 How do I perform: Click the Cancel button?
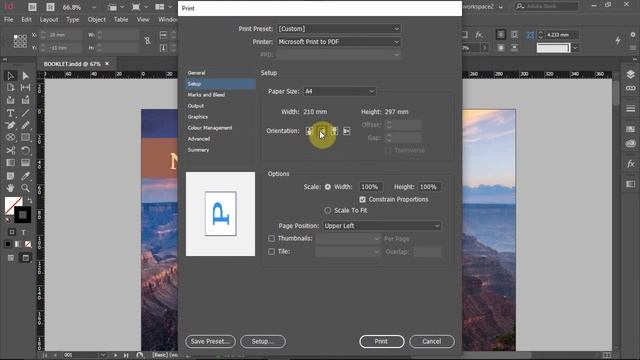(x=431, y=341)
